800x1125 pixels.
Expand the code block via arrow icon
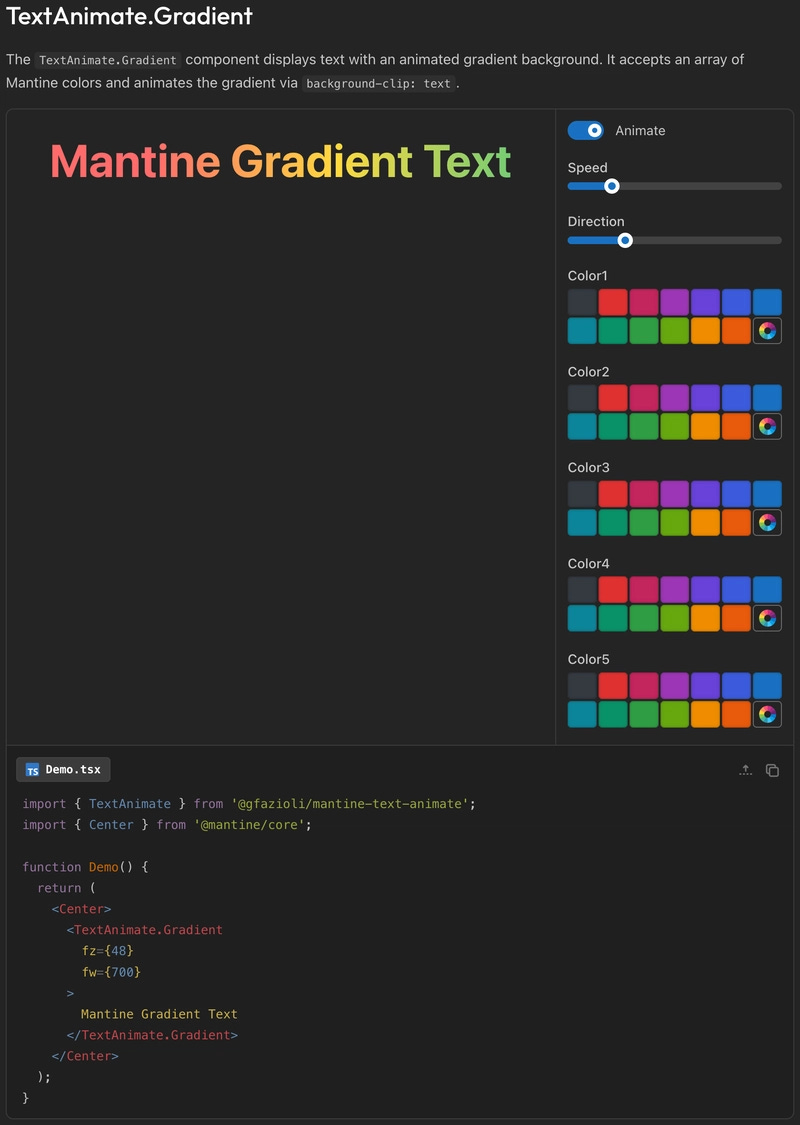745,770
